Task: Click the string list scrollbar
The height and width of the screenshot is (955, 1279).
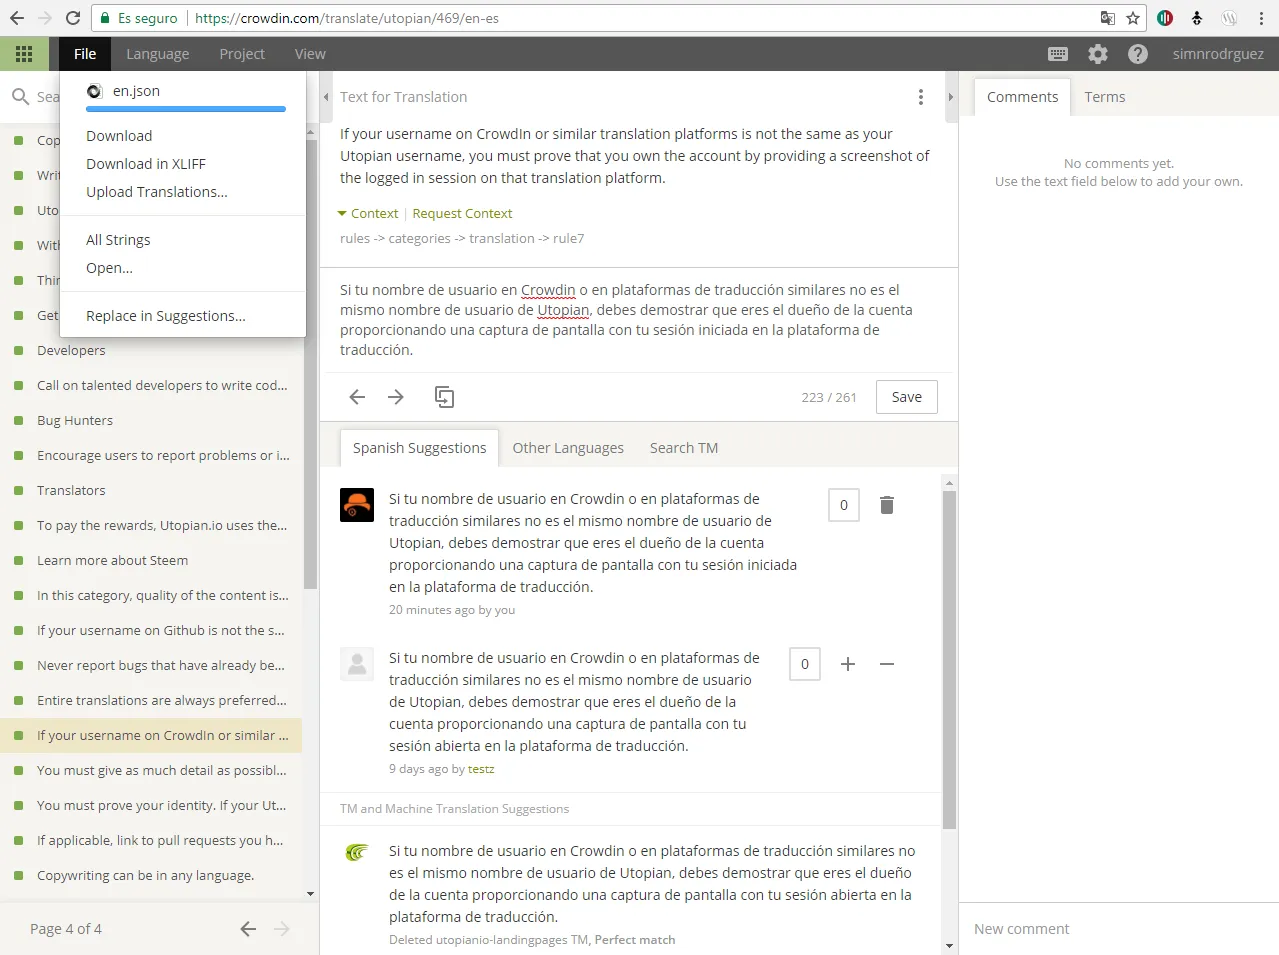Action: point(311,365)
